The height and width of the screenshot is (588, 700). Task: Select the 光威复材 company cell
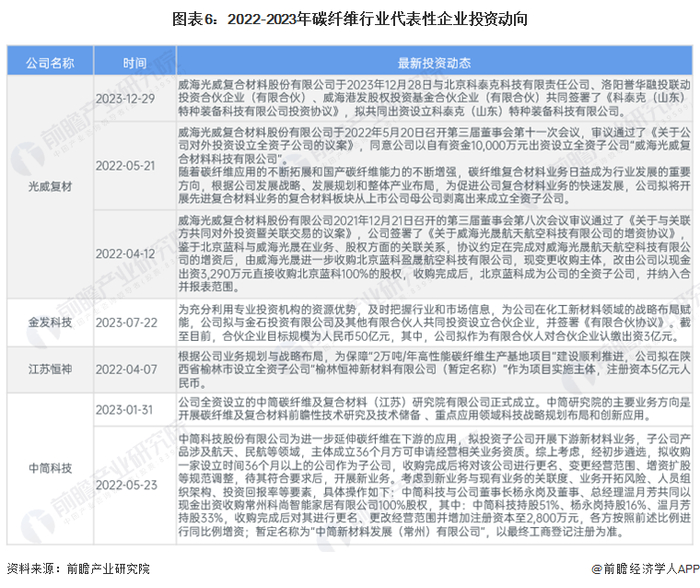coord(50,187)
